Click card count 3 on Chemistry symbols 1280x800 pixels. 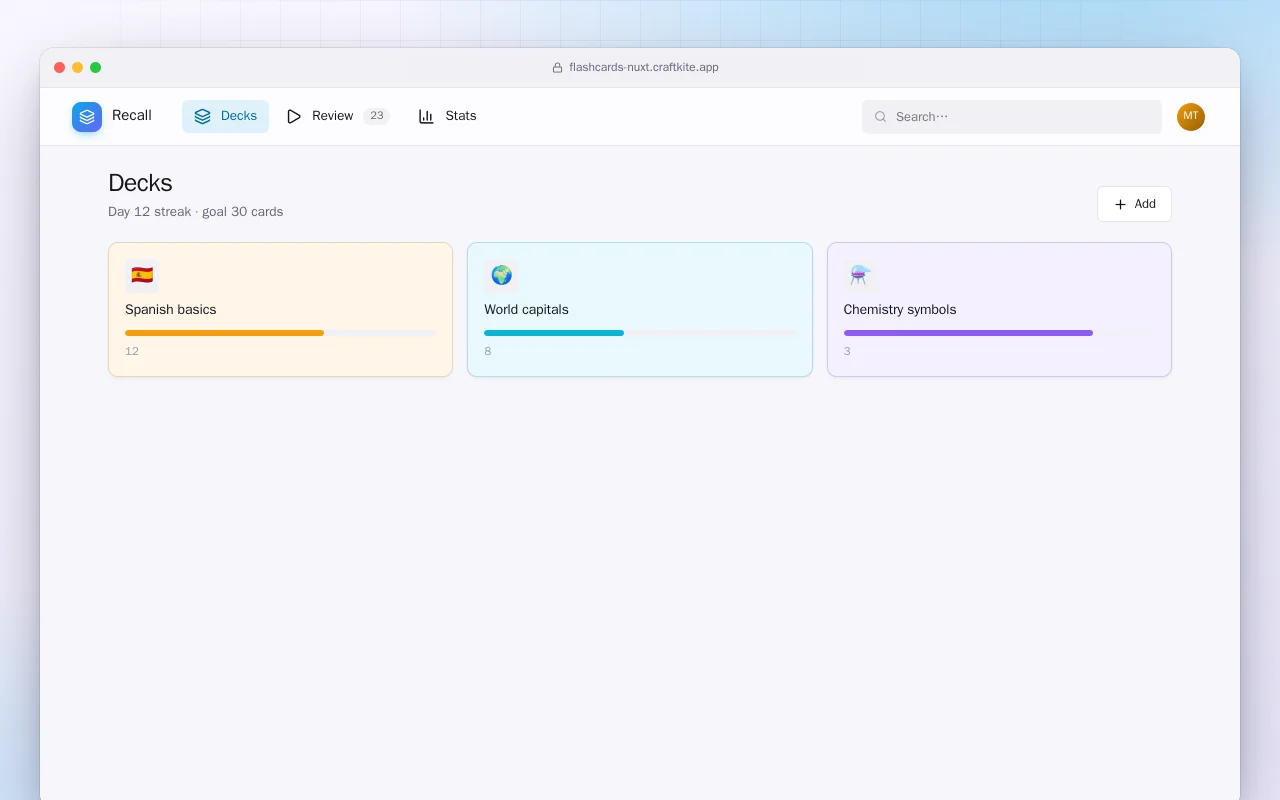pyautogui.click(x=847, y=352)
